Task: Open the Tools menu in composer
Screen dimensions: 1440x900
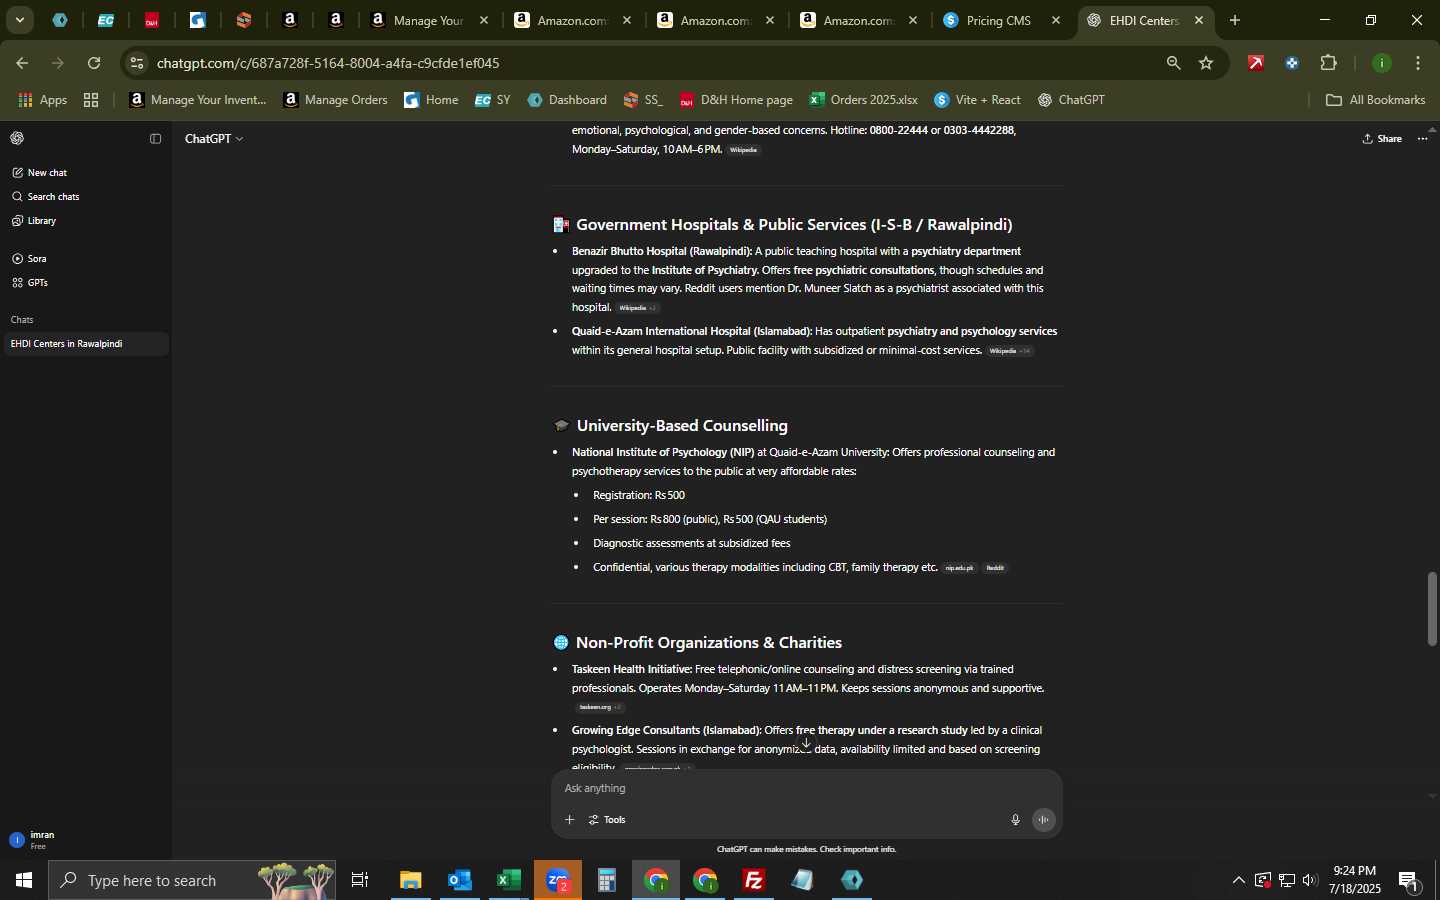Action: [607, 820]
